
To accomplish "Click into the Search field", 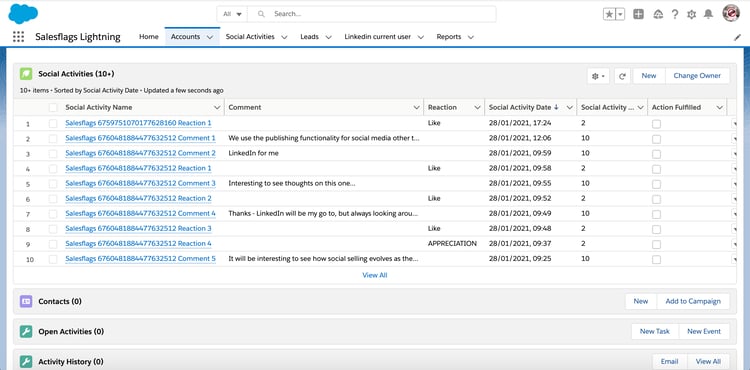I will (x=371, y=14).
